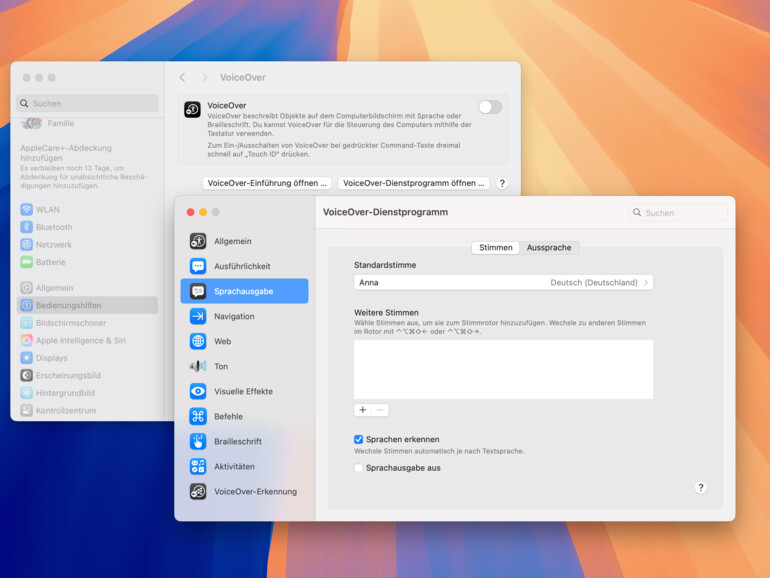Select the Web globe icon
770x578 pixels.
198,341
